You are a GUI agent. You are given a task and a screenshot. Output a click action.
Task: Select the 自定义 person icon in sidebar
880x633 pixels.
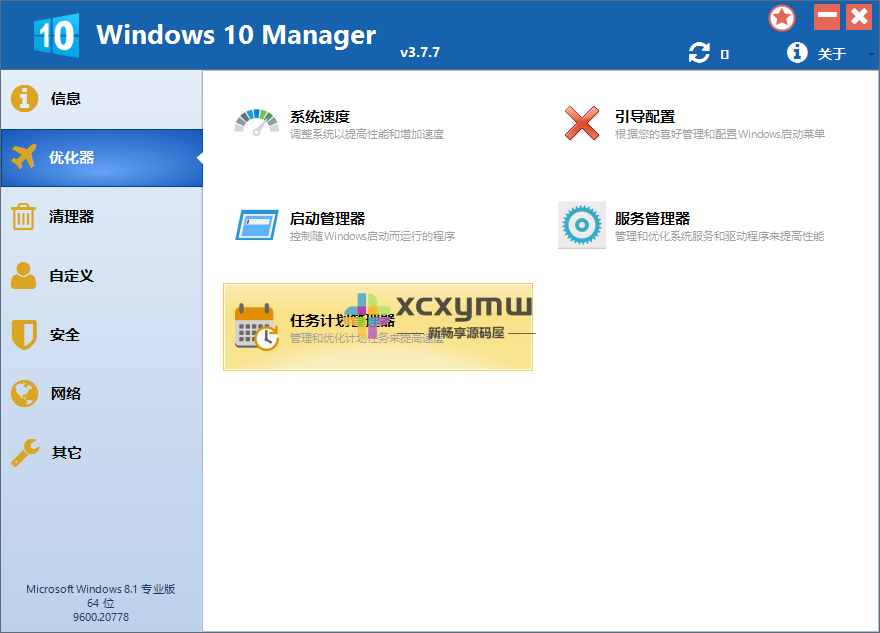click(x=23, y=275)
